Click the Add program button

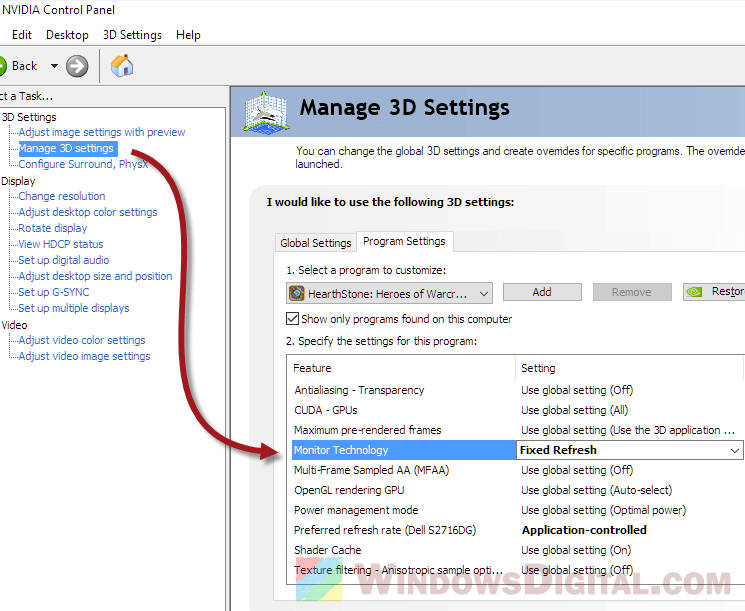[542, 292]
